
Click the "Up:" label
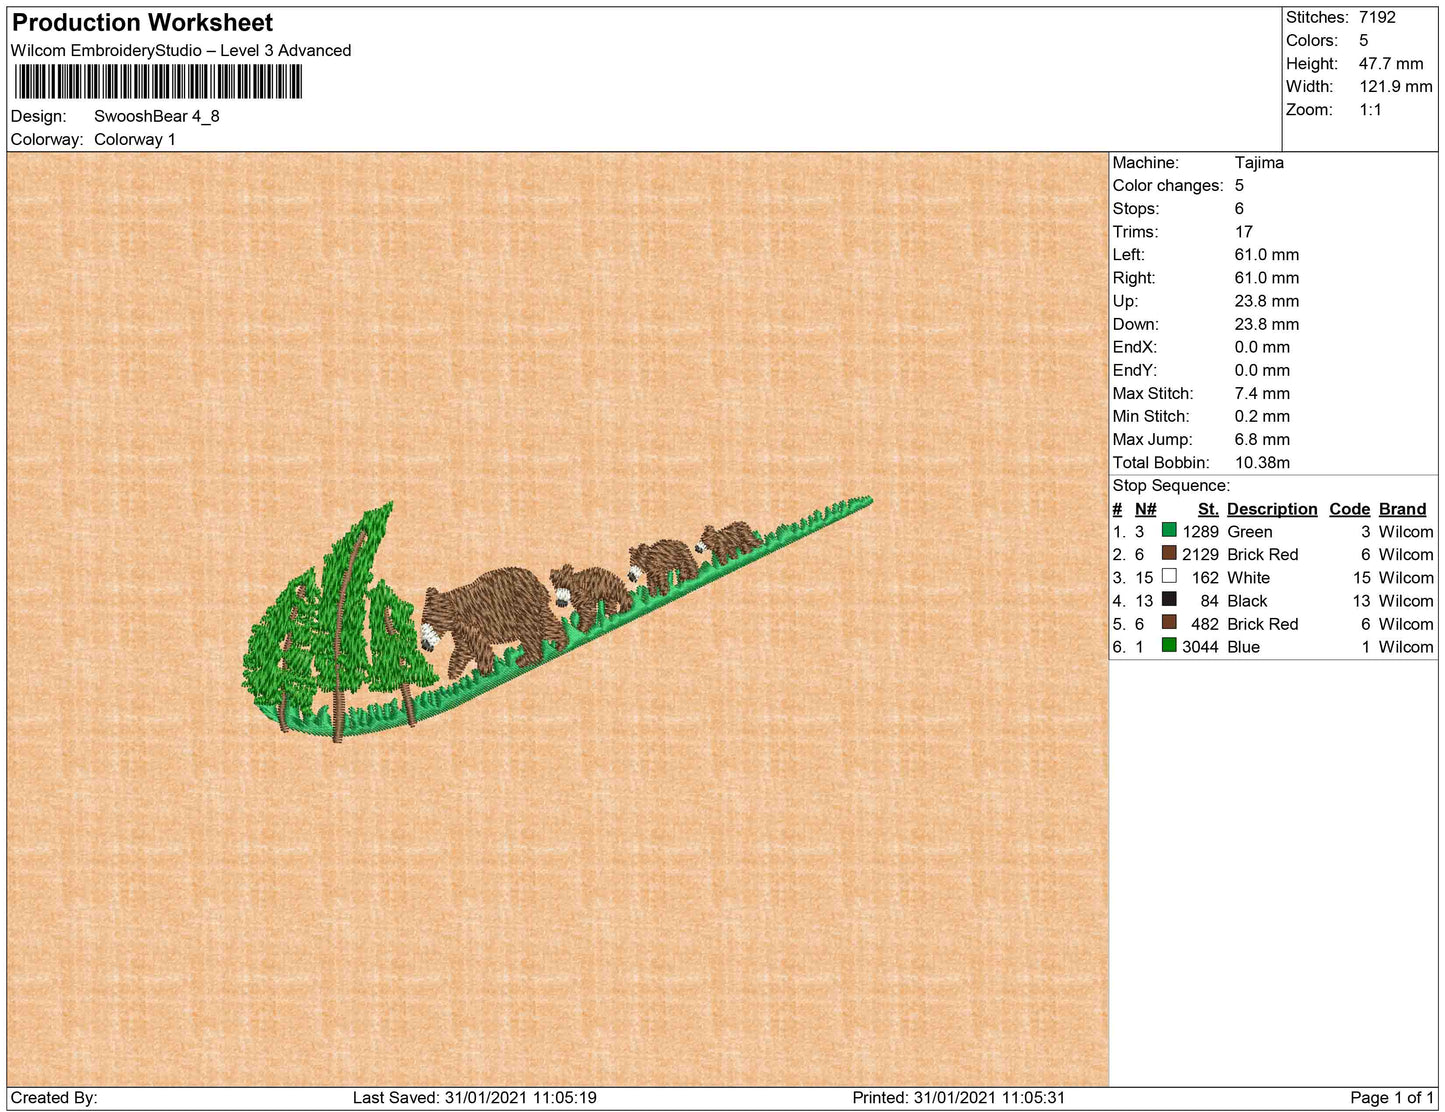(1125, 300)
